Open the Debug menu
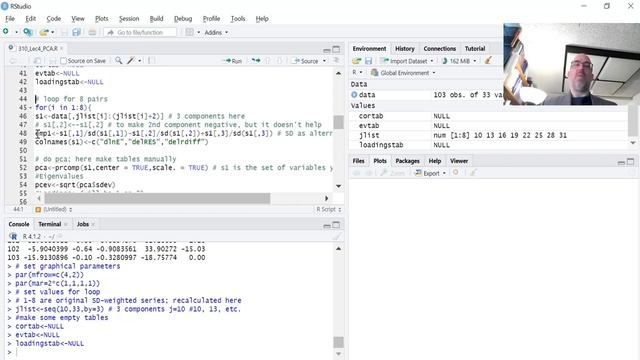The height and width of the screenshot is (360, 640). pyautogui.click(x=183, y=19)
